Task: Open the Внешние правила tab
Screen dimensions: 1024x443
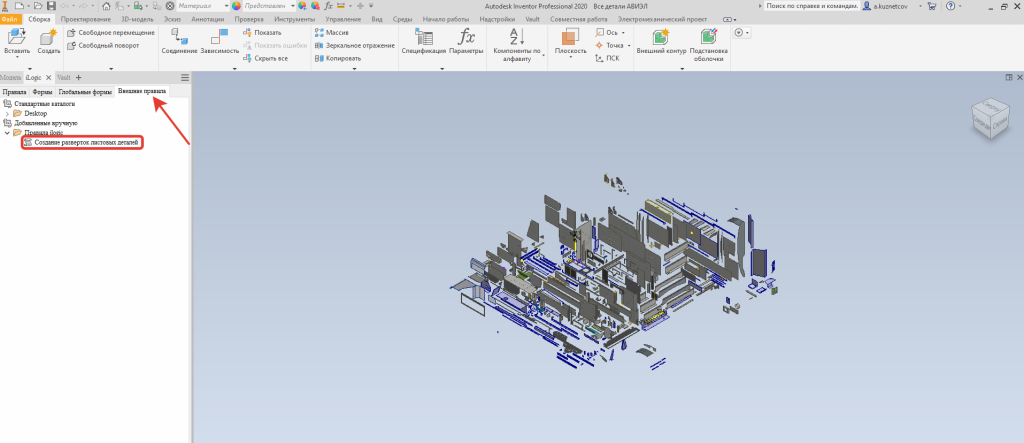Action: (x=142, y=91)
